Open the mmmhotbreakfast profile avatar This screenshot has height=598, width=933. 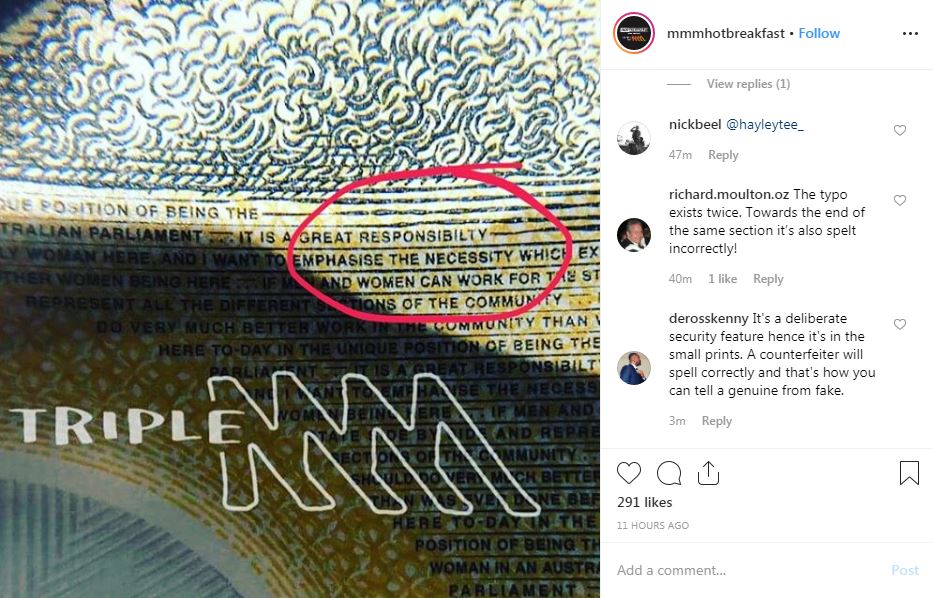[x=634, y=33]
